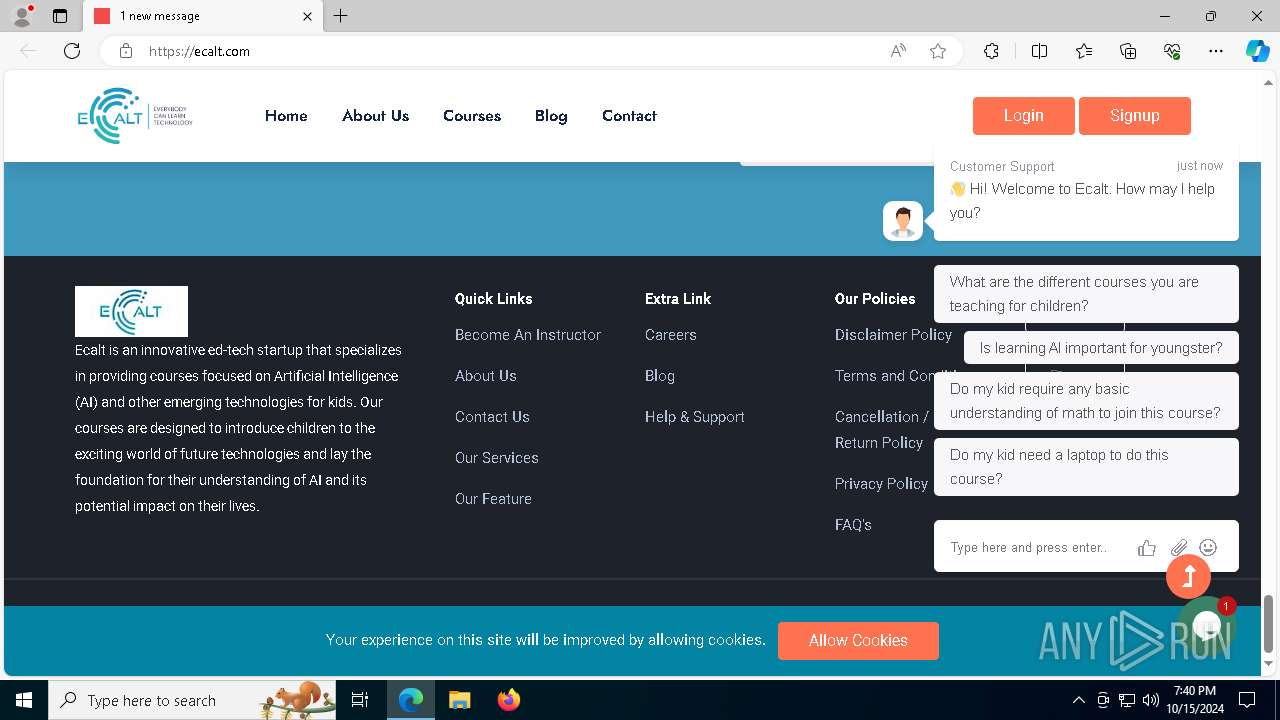Select 'need a laptop' chat suggestion
Viewport: 1280px width, 720px height.
coord(1086,467)
